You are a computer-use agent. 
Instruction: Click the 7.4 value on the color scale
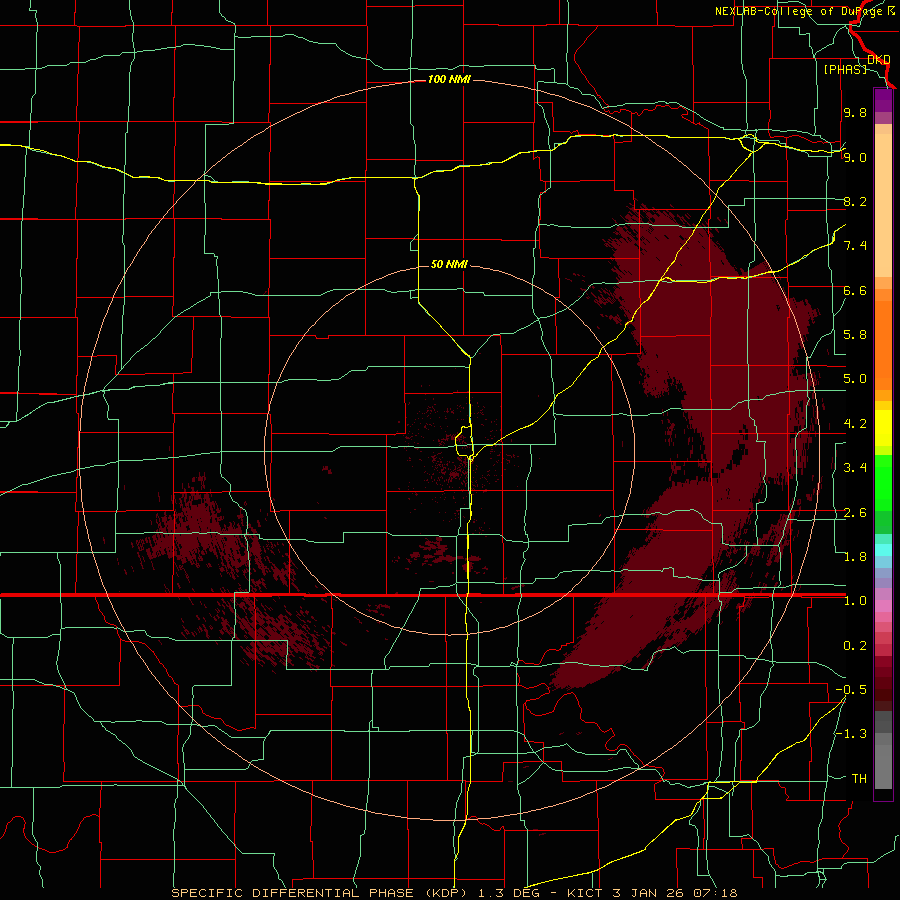(855, 246)
